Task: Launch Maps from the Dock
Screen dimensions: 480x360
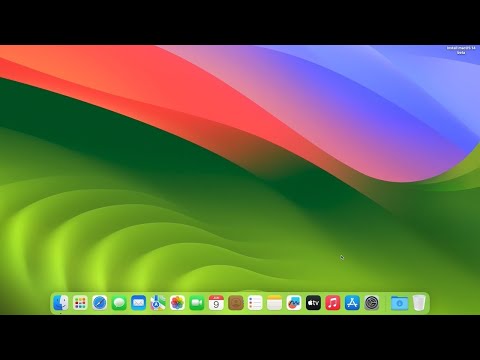Action: coord(158,303)
